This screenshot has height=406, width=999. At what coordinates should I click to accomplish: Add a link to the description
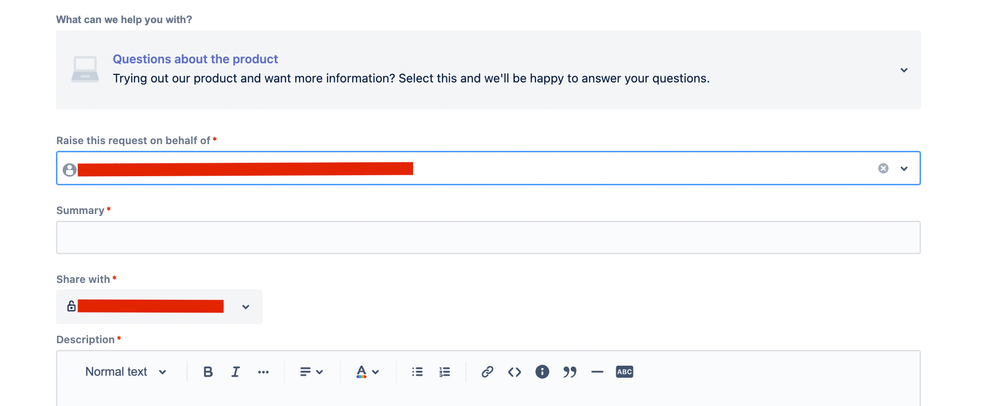tap(487, 372)
